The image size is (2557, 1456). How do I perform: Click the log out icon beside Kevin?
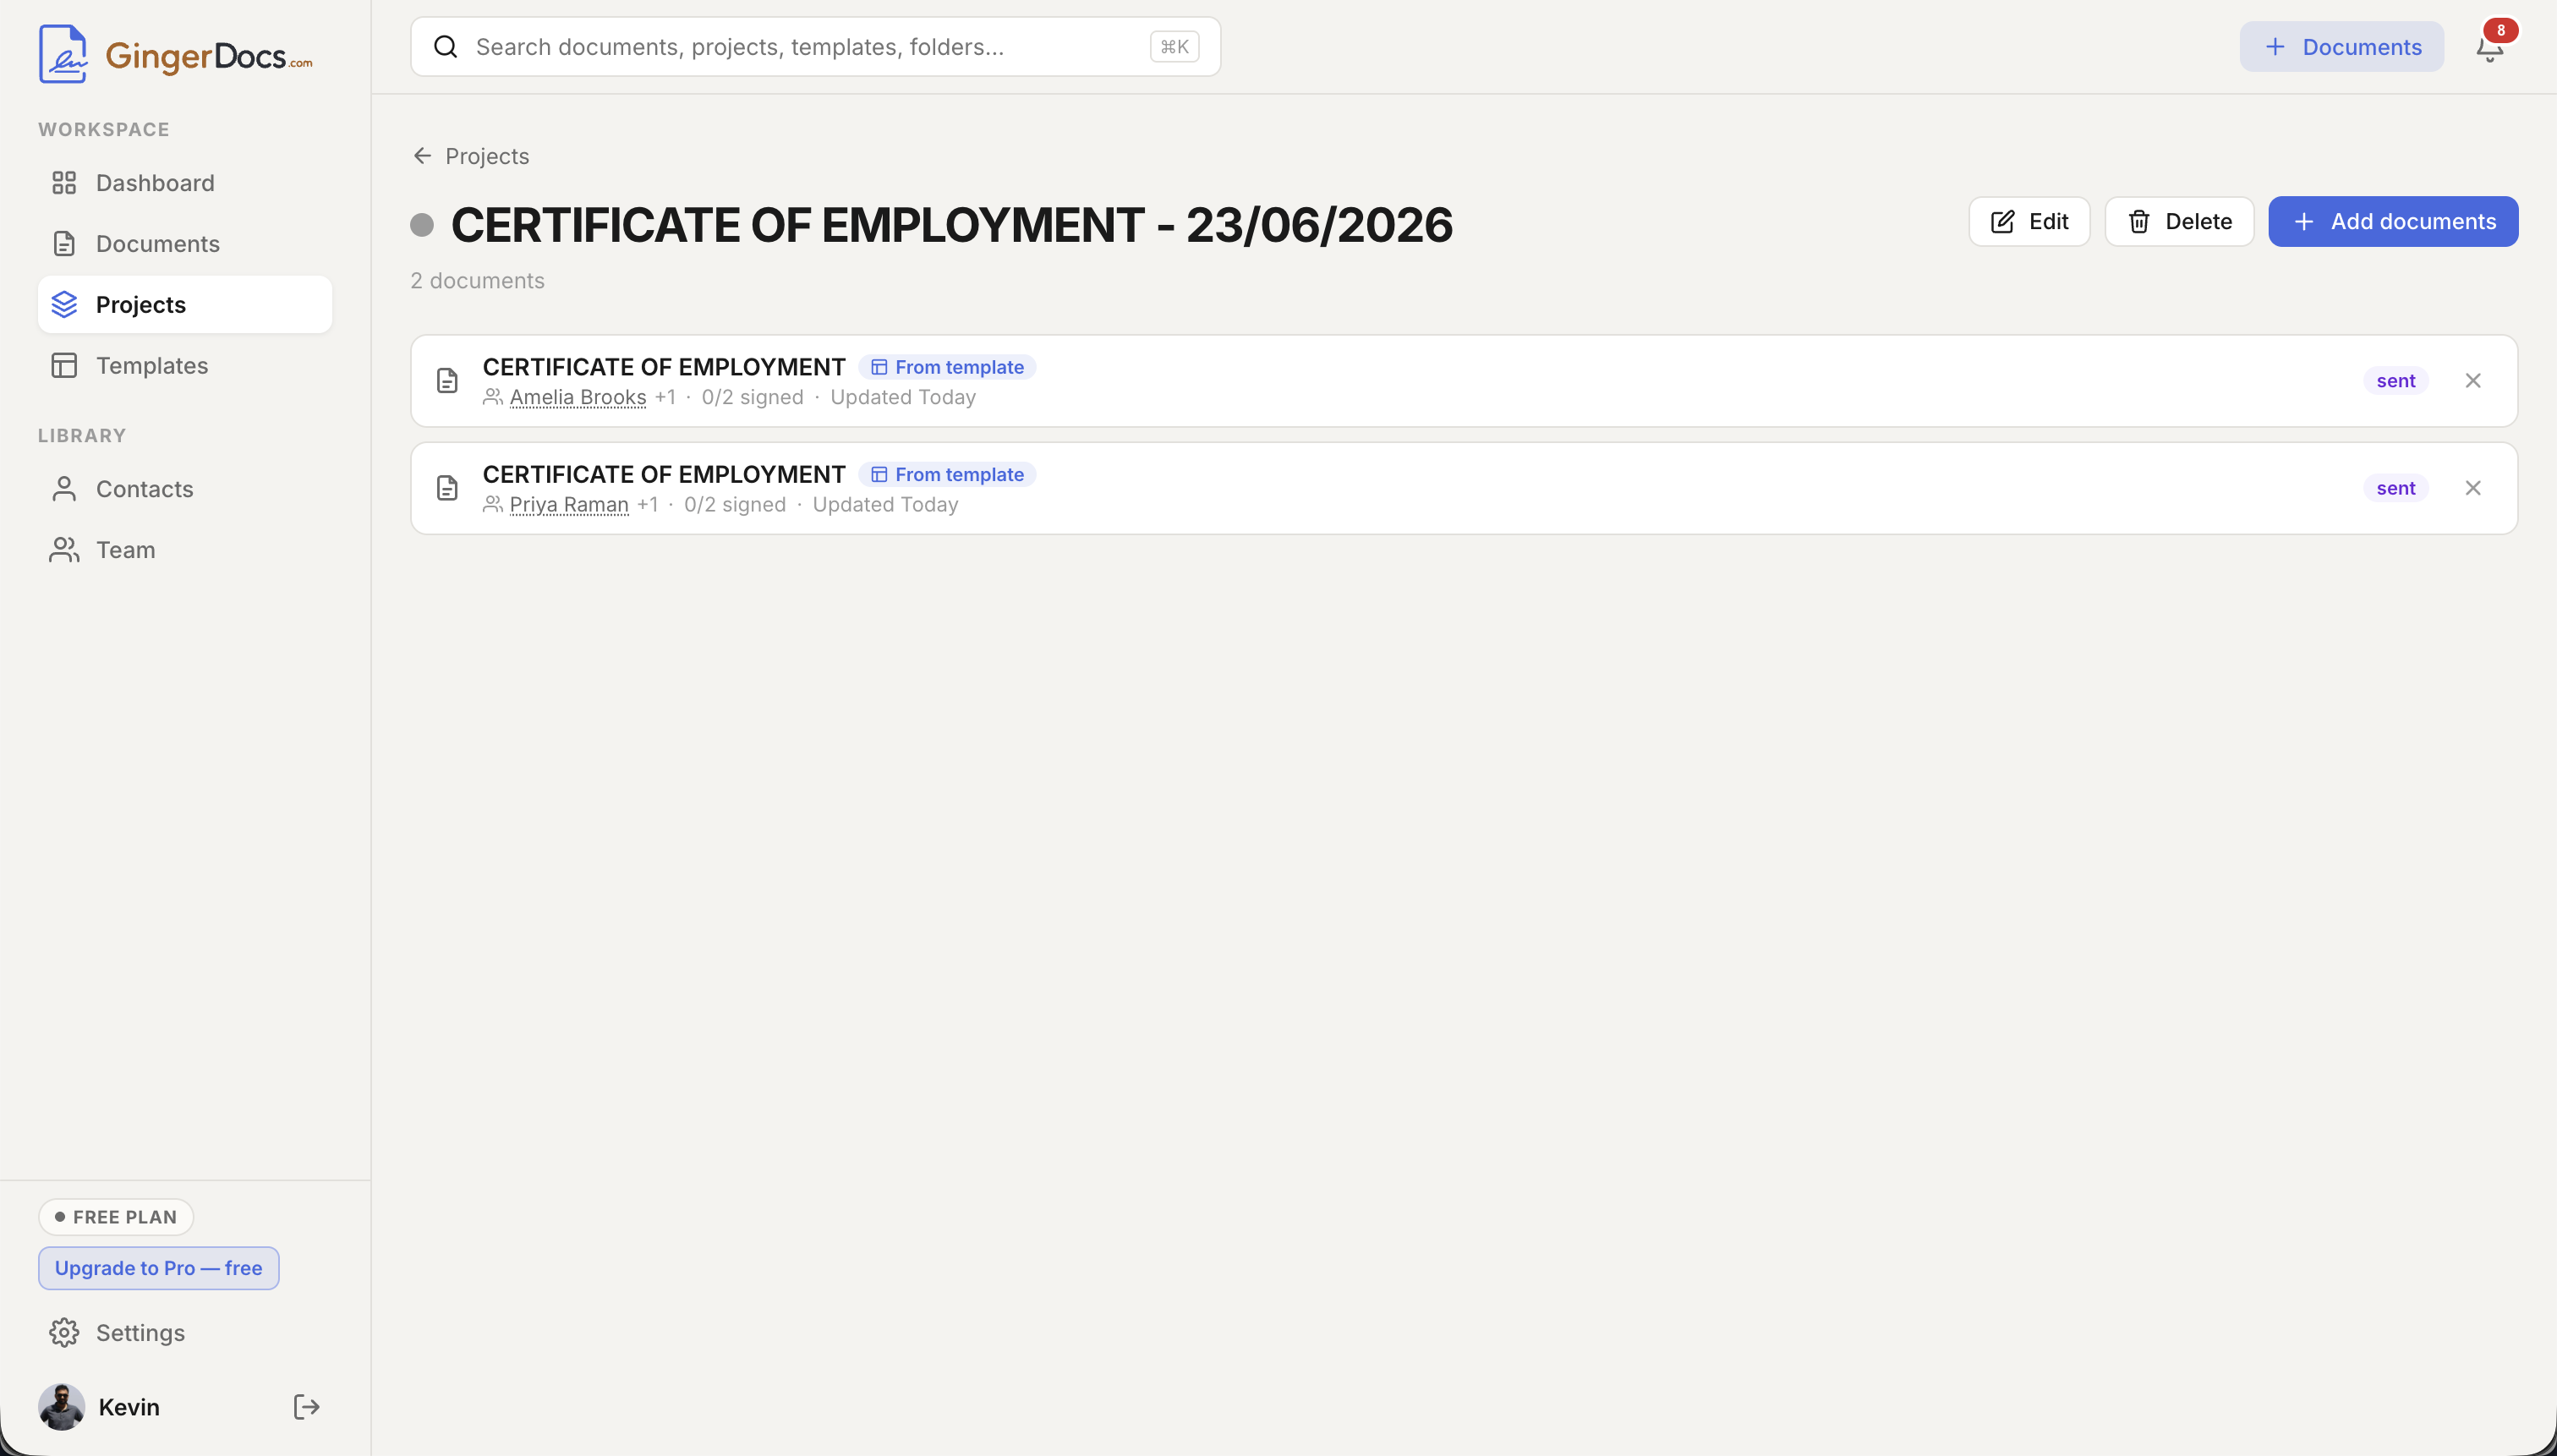(x=306, y=1407)
